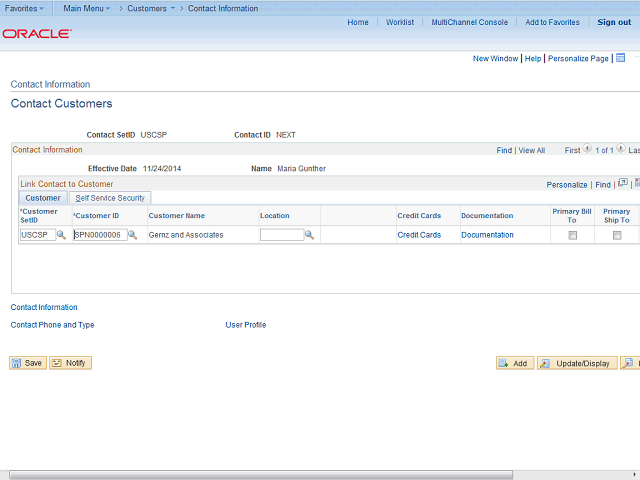Click Find in Link Contact grid
640x480 pixels.
tap(603, 185)
